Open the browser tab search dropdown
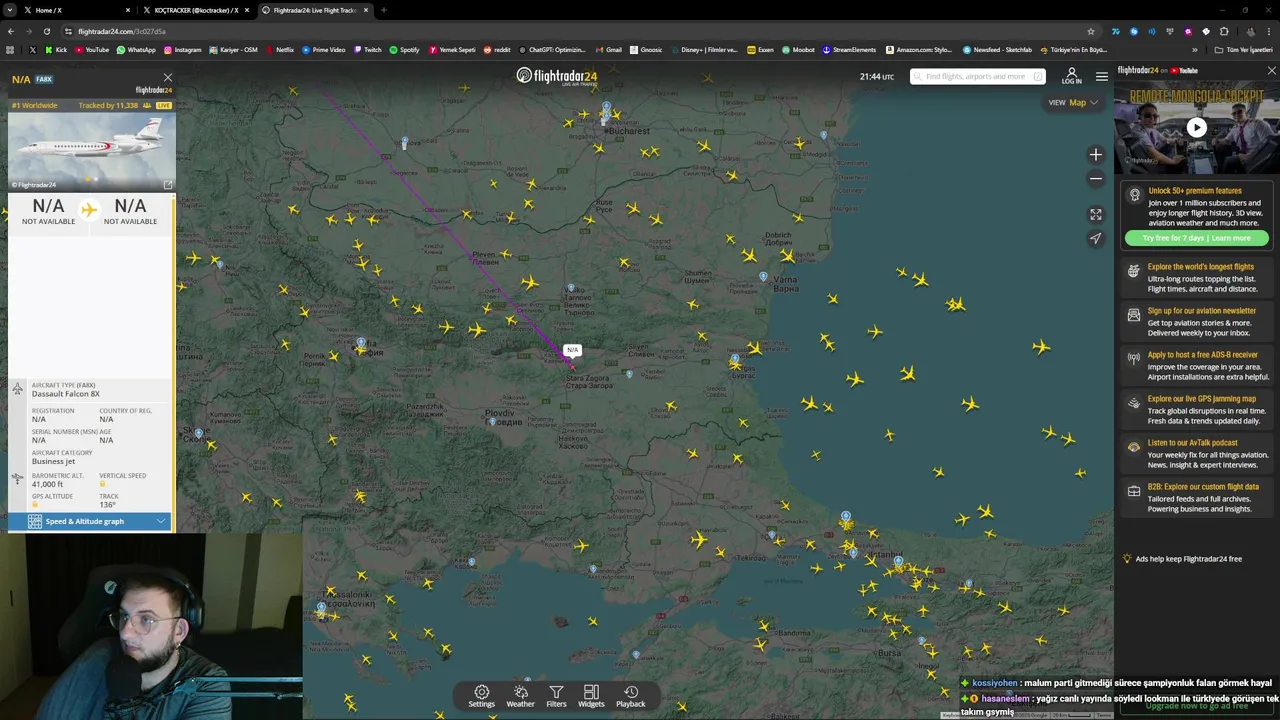The height and width of the screenshot is (720, 1280). (9, 10)
